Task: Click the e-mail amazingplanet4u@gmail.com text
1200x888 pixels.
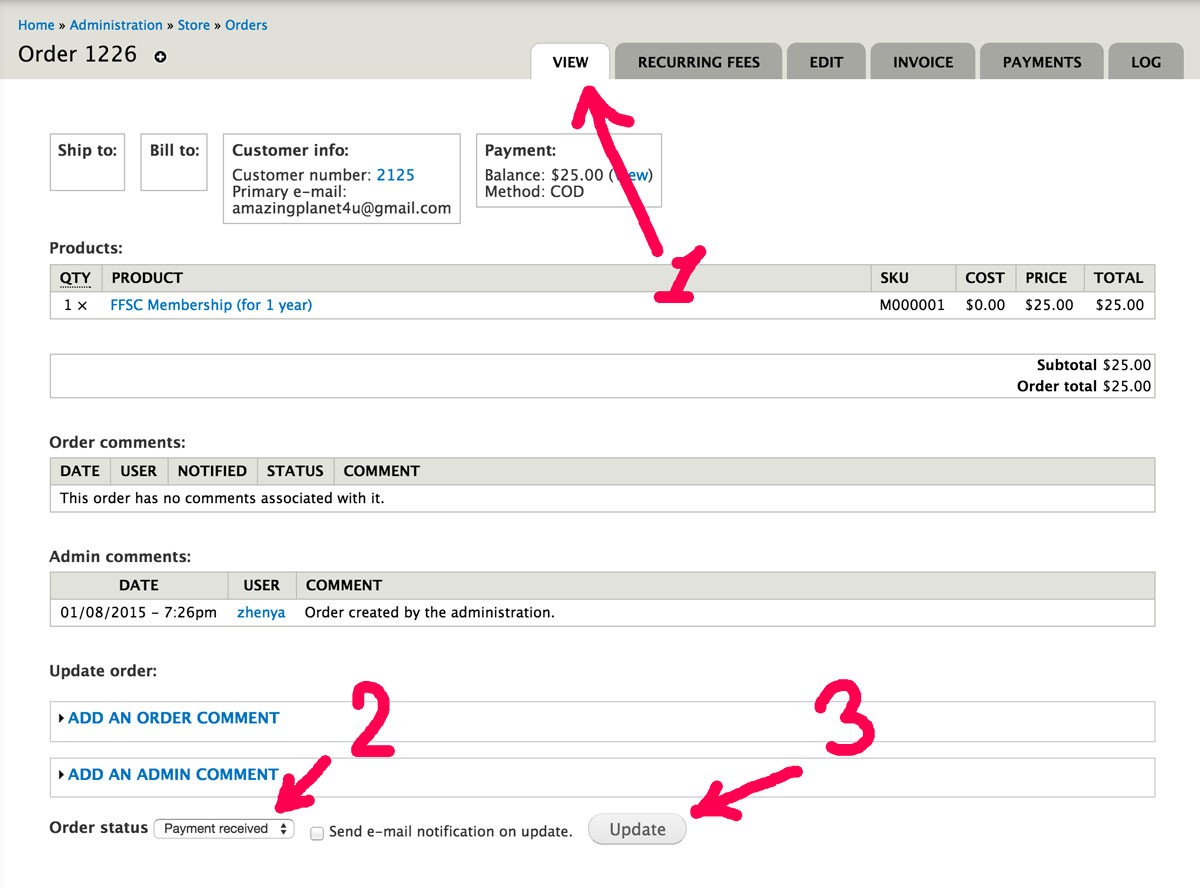Action: pos(342,208)
